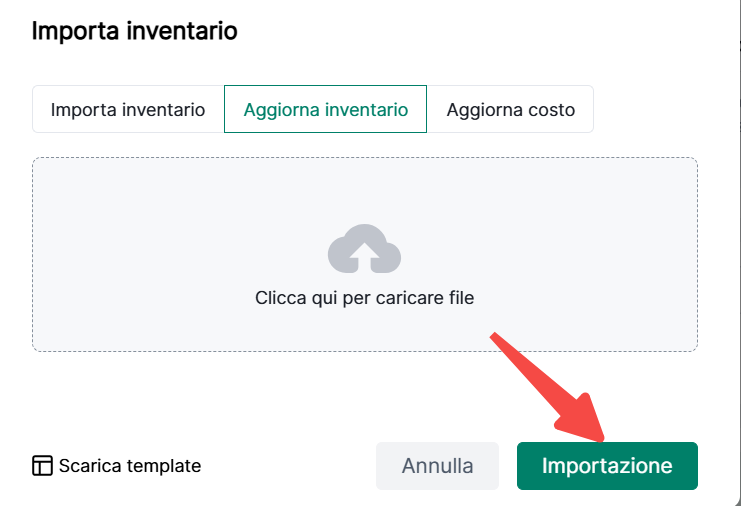Open the Aggiorna costo tab
Screen dimensions: 741x506
coord(510,109)
